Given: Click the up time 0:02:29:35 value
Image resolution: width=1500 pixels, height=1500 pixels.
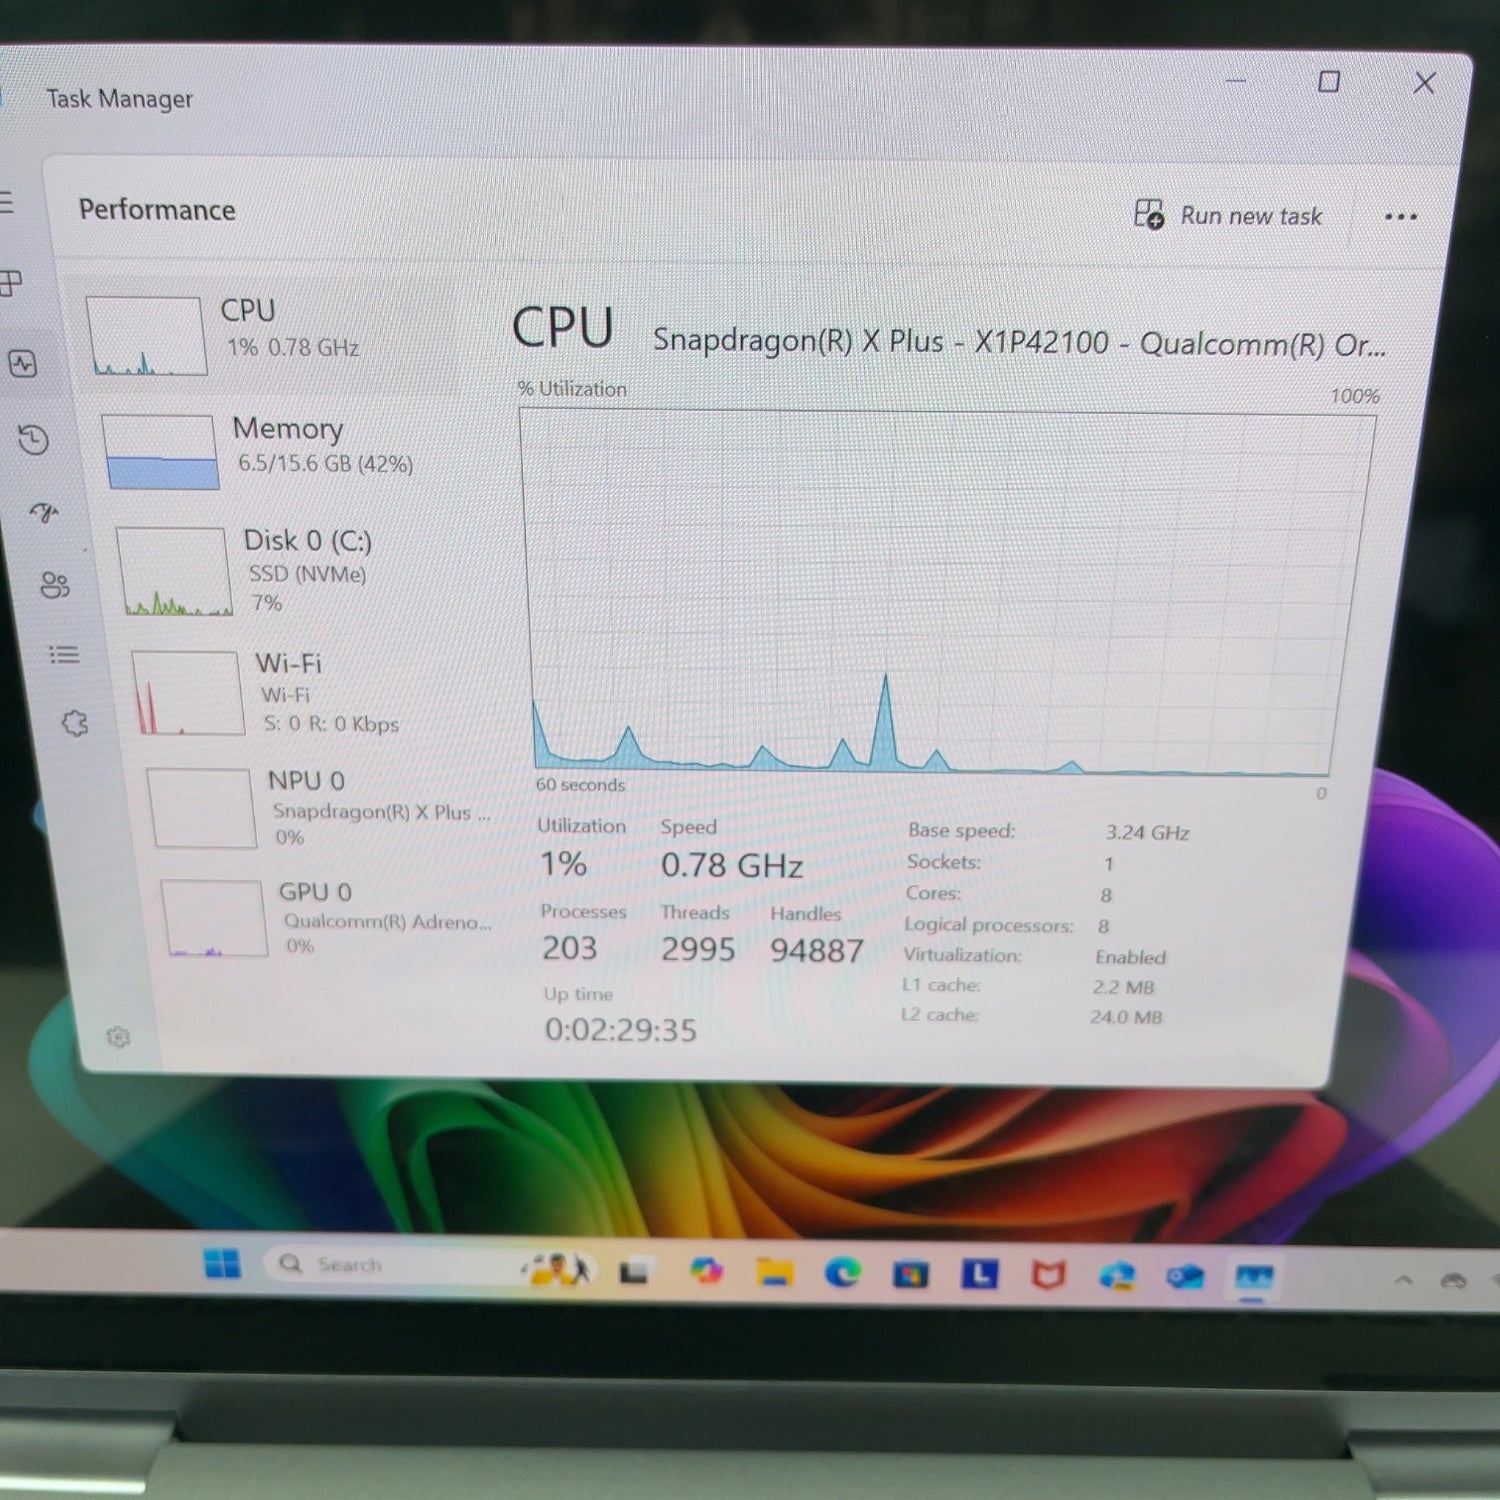Looking at the screenshot, I should click(x=620, y=1029).
